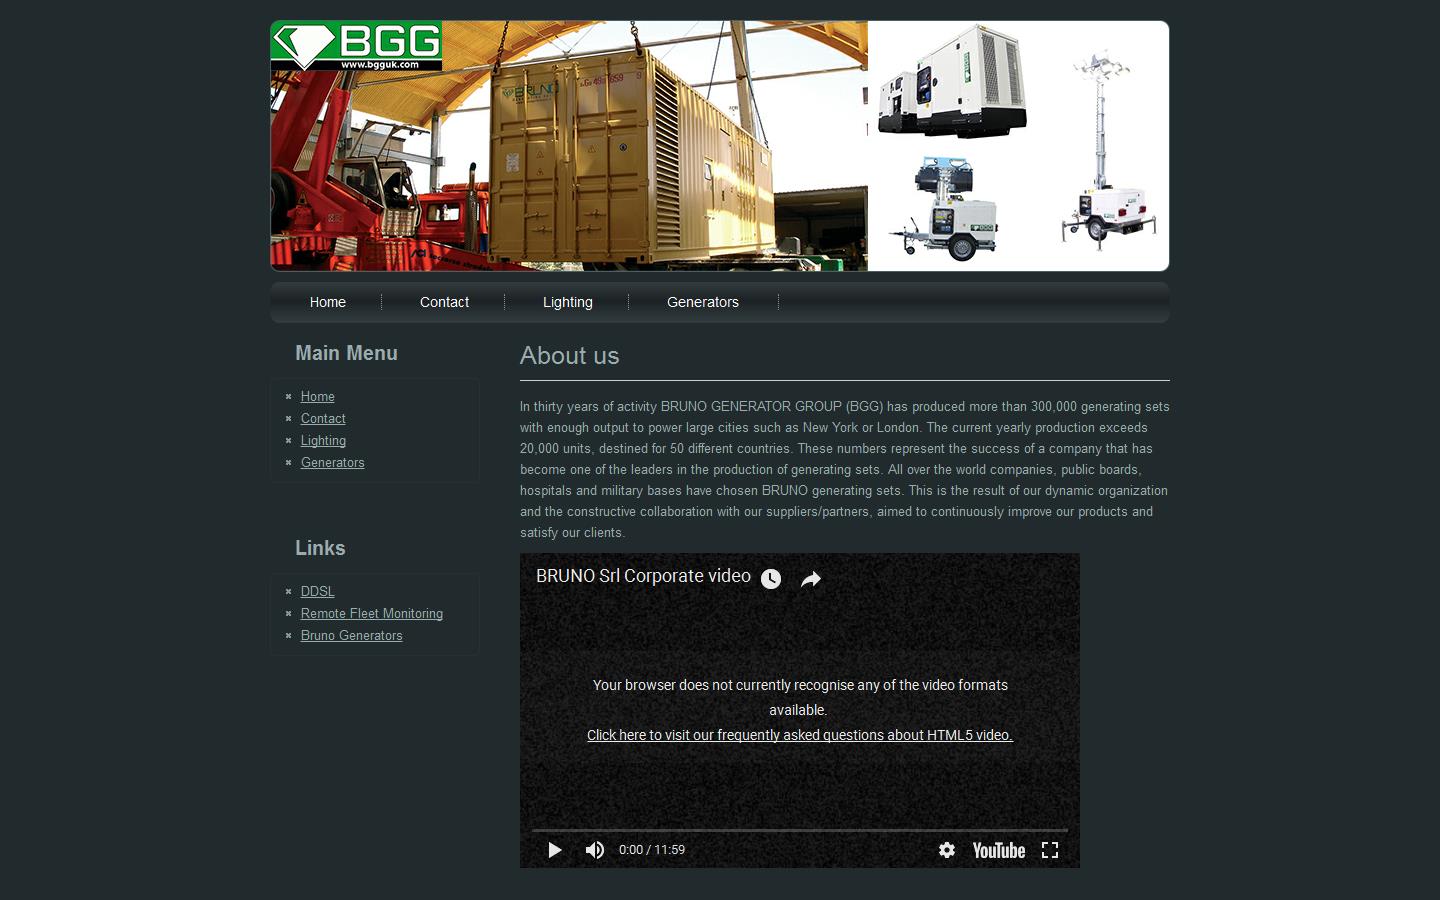Open the Generators navigation menu item
Viewport: 1440px width, 900px height.
pos(702,302)
